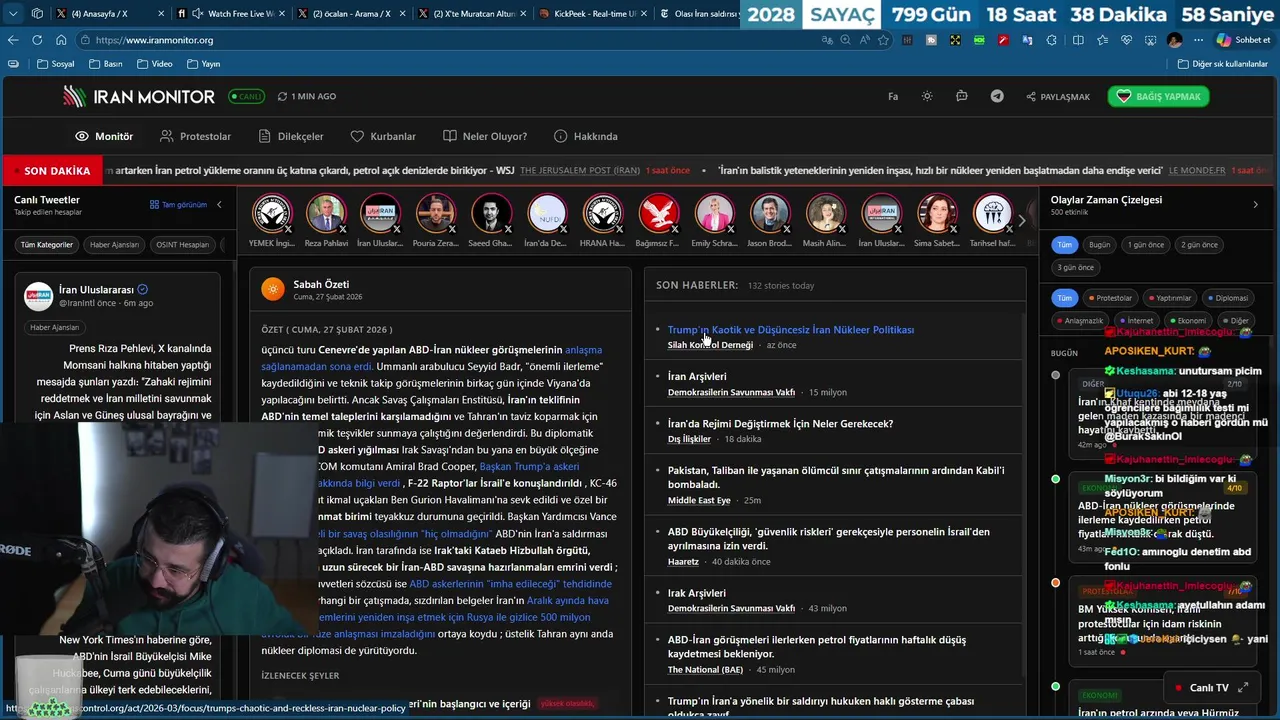Show more accounts with the avatar-row arrow
The height and width of the screenshot is (720, 1280).
click(x=1021, y=221)
